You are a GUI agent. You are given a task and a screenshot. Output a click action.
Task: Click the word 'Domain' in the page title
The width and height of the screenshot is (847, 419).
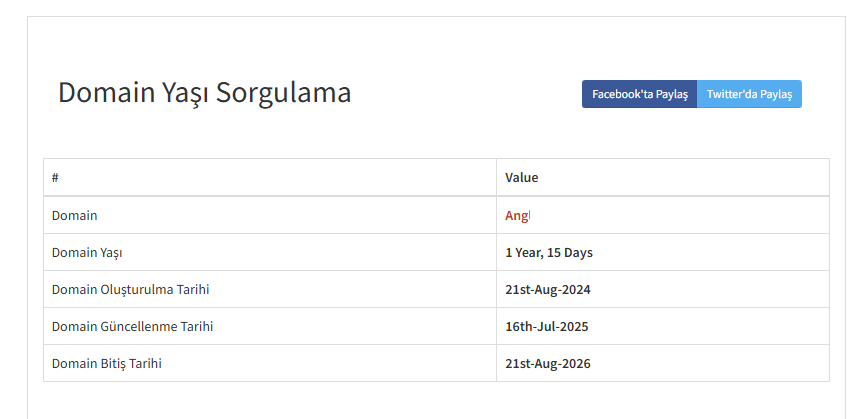pos(106,92)
